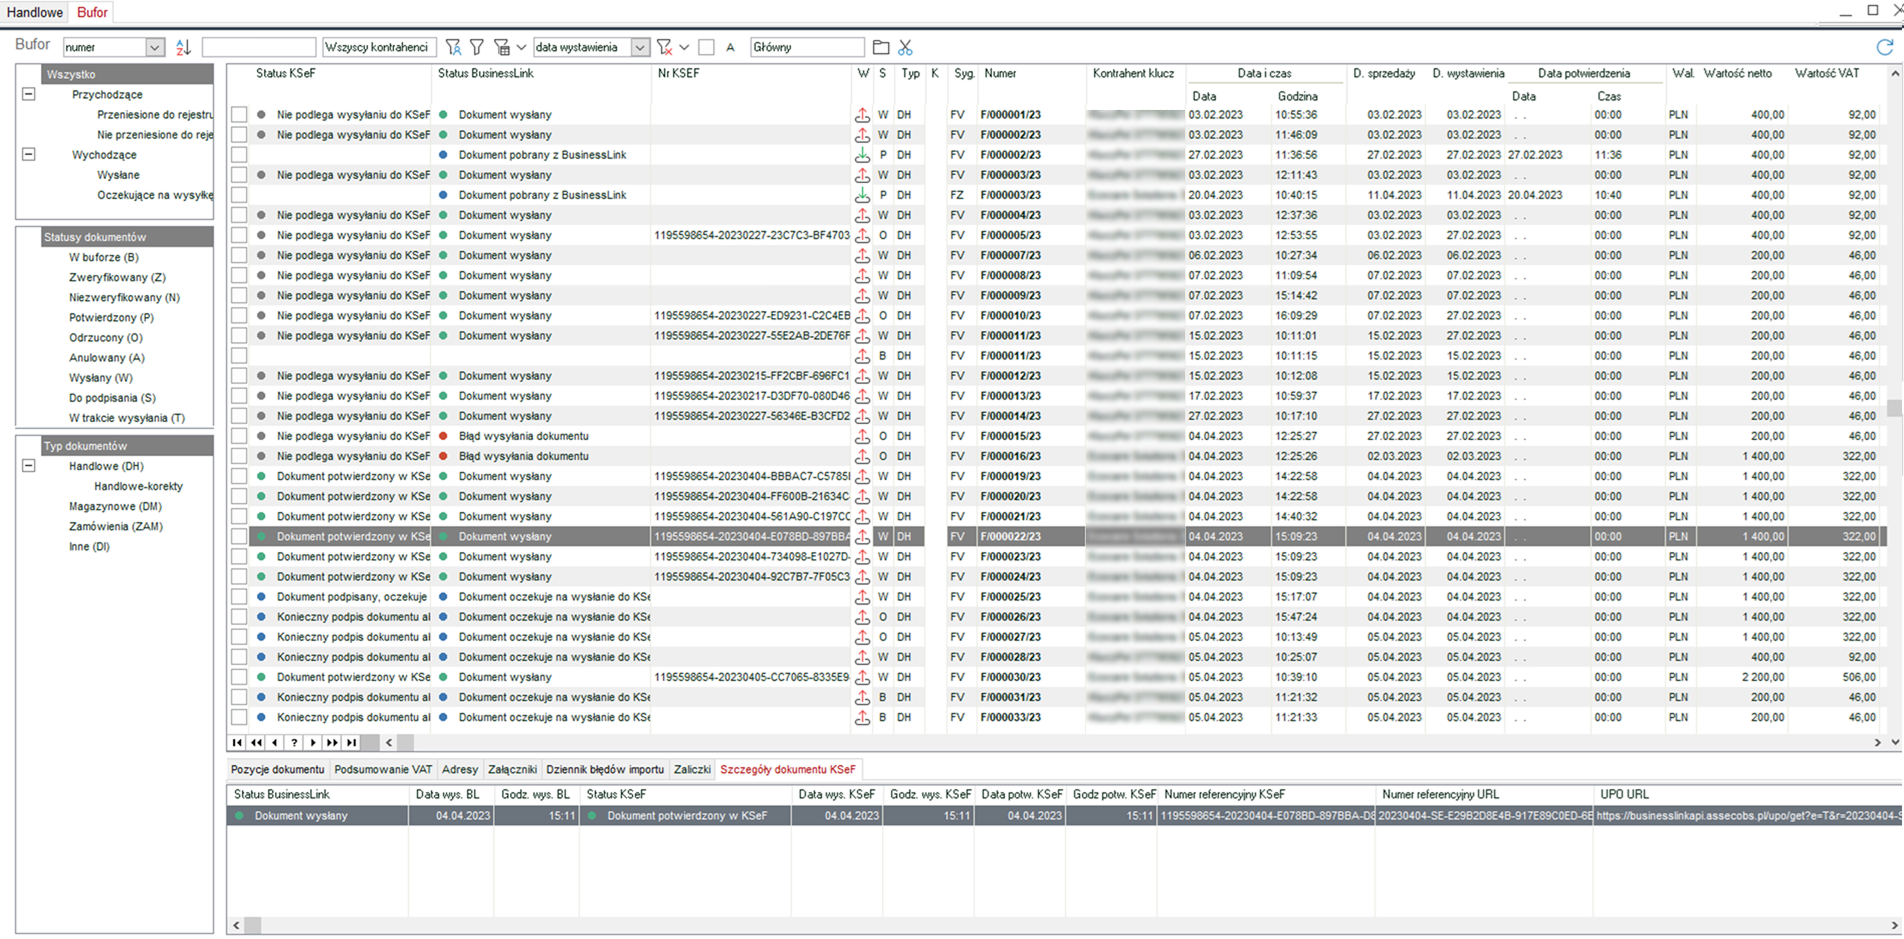Click the scissors cut icon

(907, 47)
